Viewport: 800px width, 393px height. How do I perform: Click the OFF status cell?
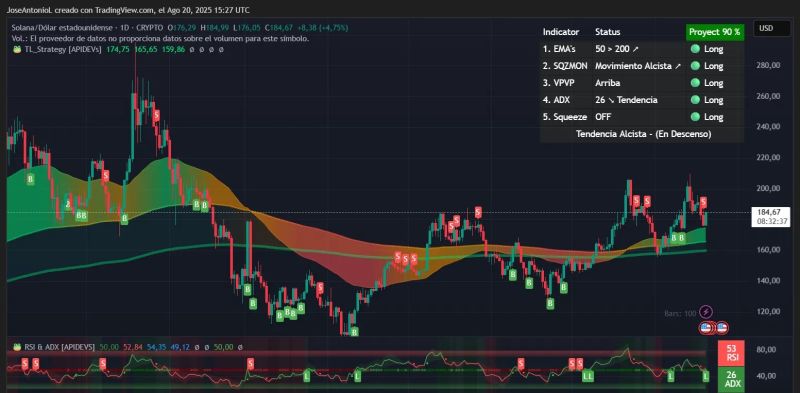coord(603,117)
